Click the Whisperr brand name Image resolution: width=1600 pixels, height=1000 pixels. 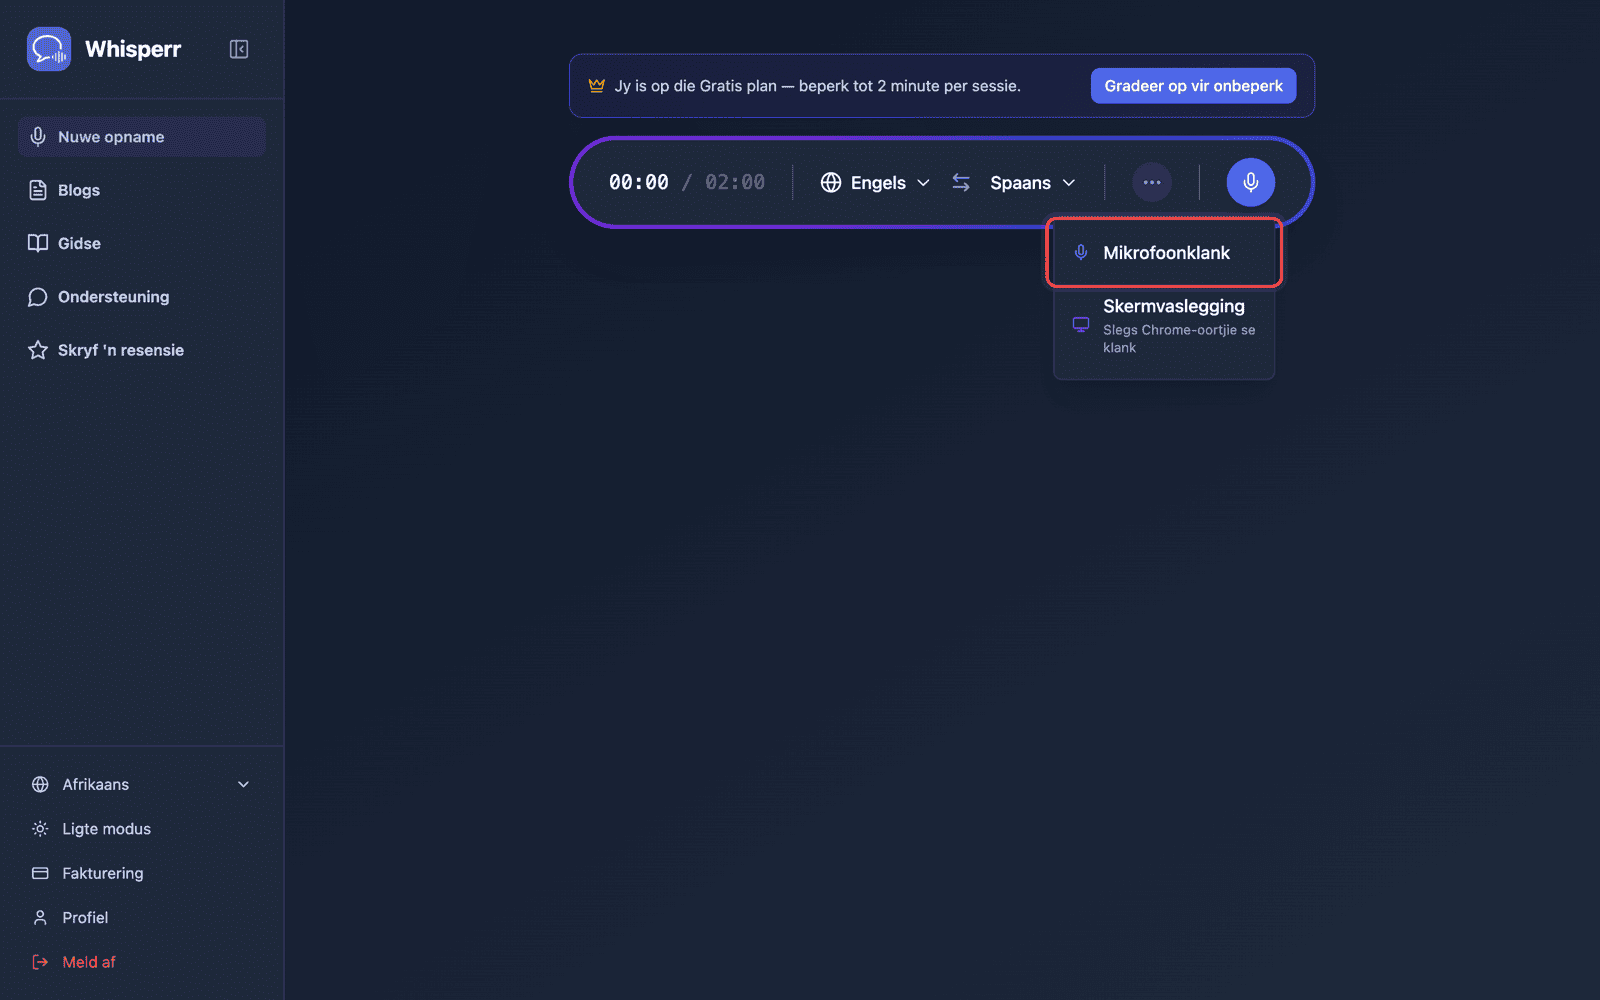133,49
